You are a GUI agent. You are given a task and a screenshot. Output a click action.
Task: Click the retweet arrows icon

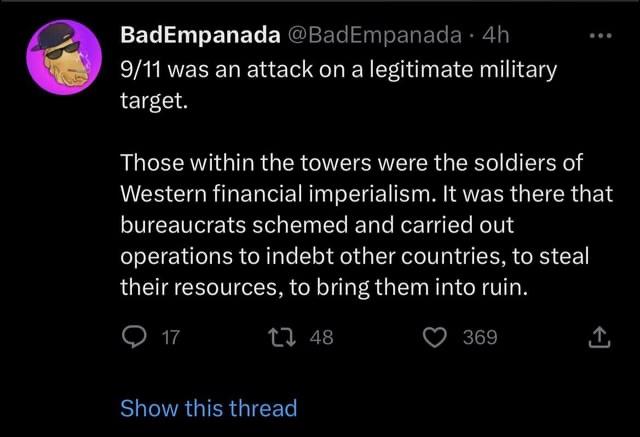pyautogui.click(x=279, y=338)
